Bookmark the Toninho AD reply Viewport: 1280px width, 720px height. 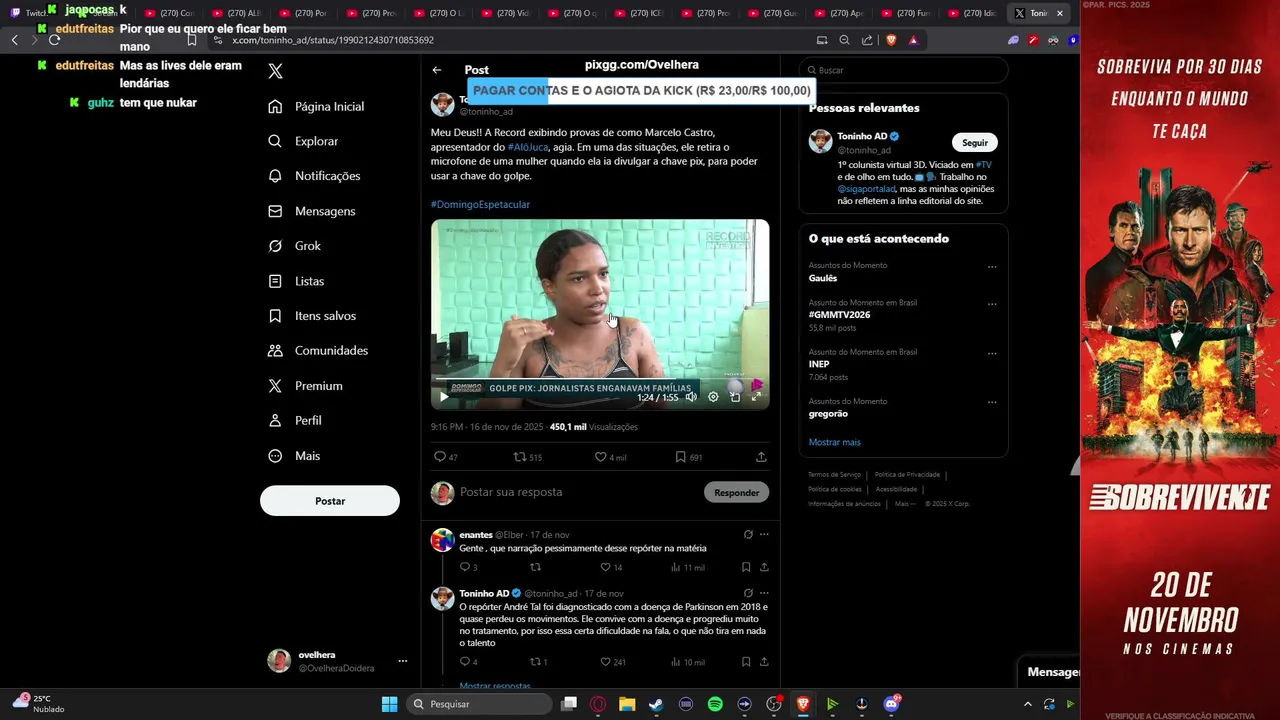click(x=746, y=662)
